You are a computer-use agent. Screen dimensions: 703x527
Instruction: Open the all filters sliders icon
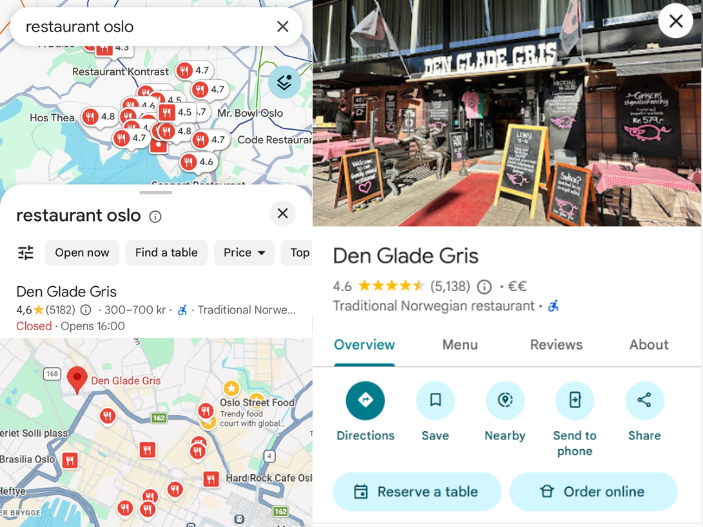[26, 253]
